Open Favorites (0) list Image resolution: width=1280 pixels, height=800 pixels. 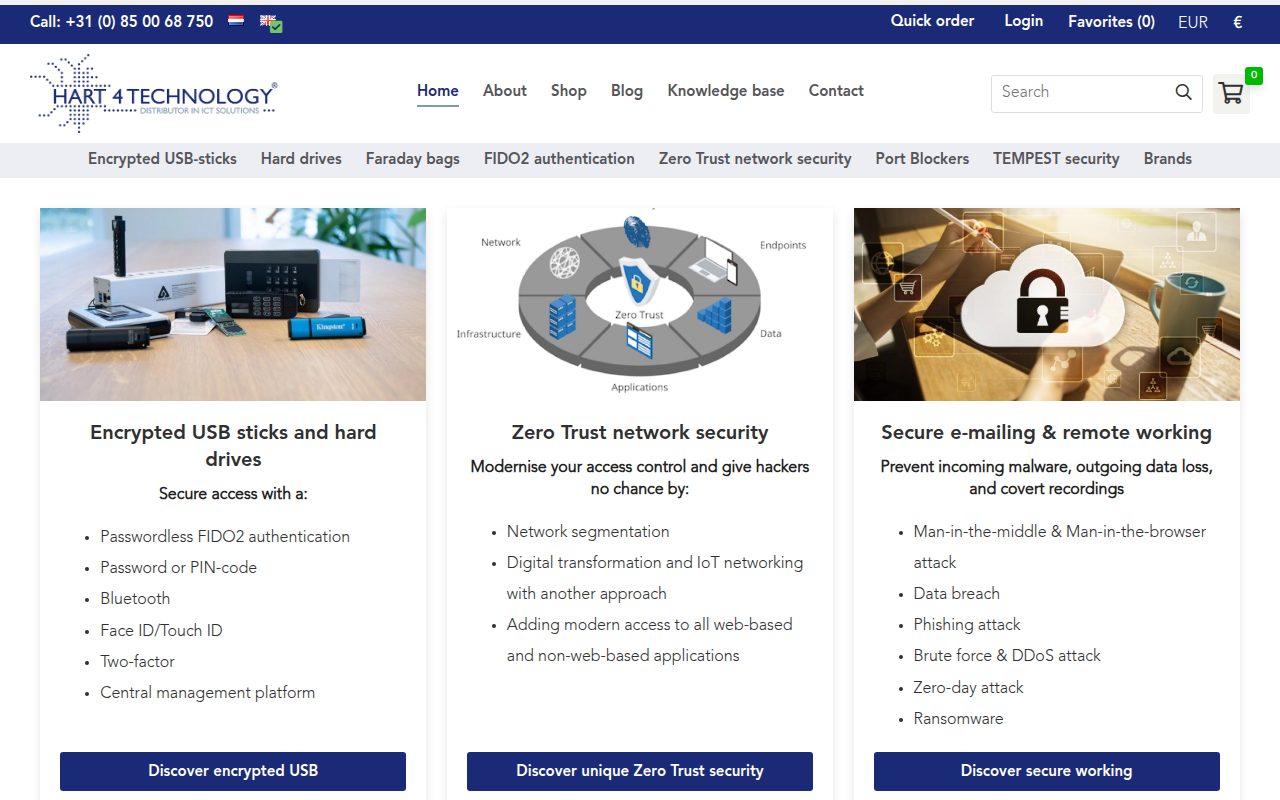tap(1112, 22)
